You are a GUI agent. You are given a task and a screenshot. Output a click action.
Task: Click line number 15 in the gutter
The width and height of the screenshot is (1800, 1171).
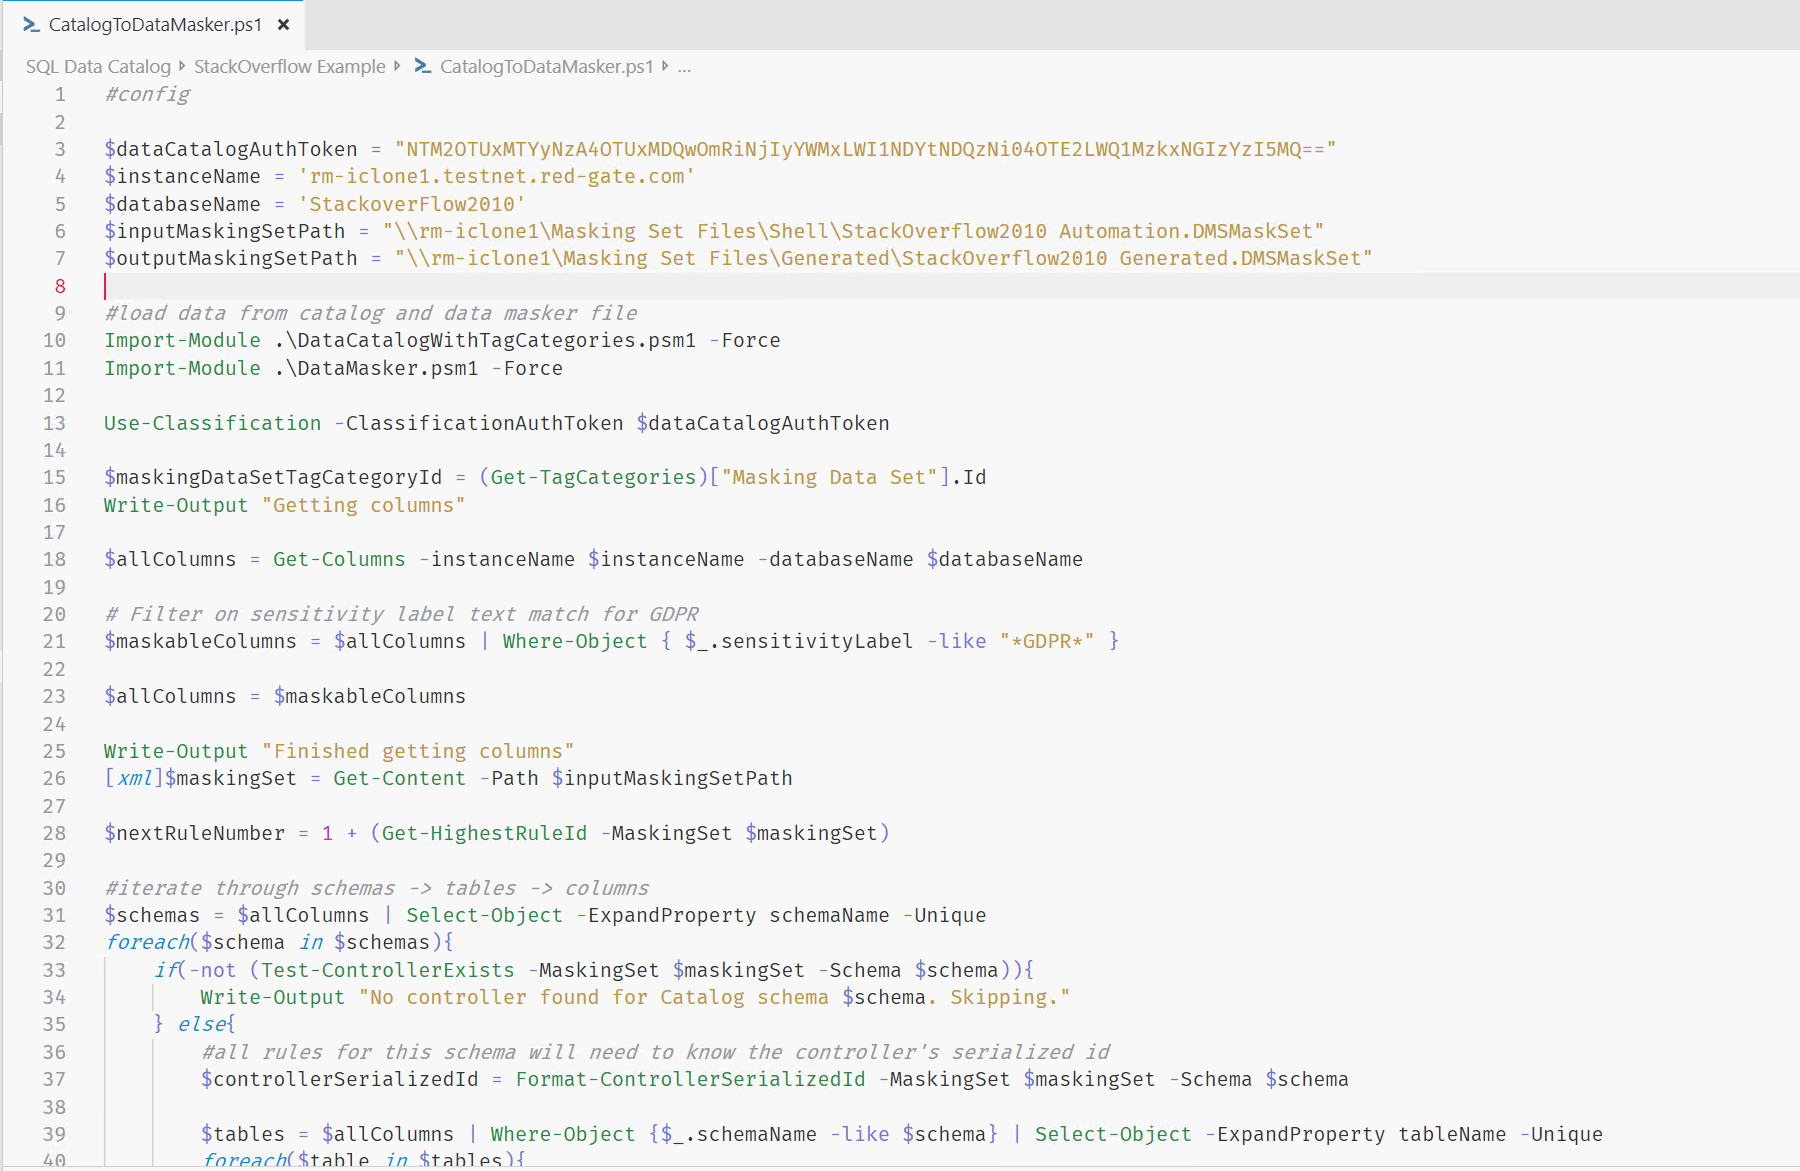[55, 477]
